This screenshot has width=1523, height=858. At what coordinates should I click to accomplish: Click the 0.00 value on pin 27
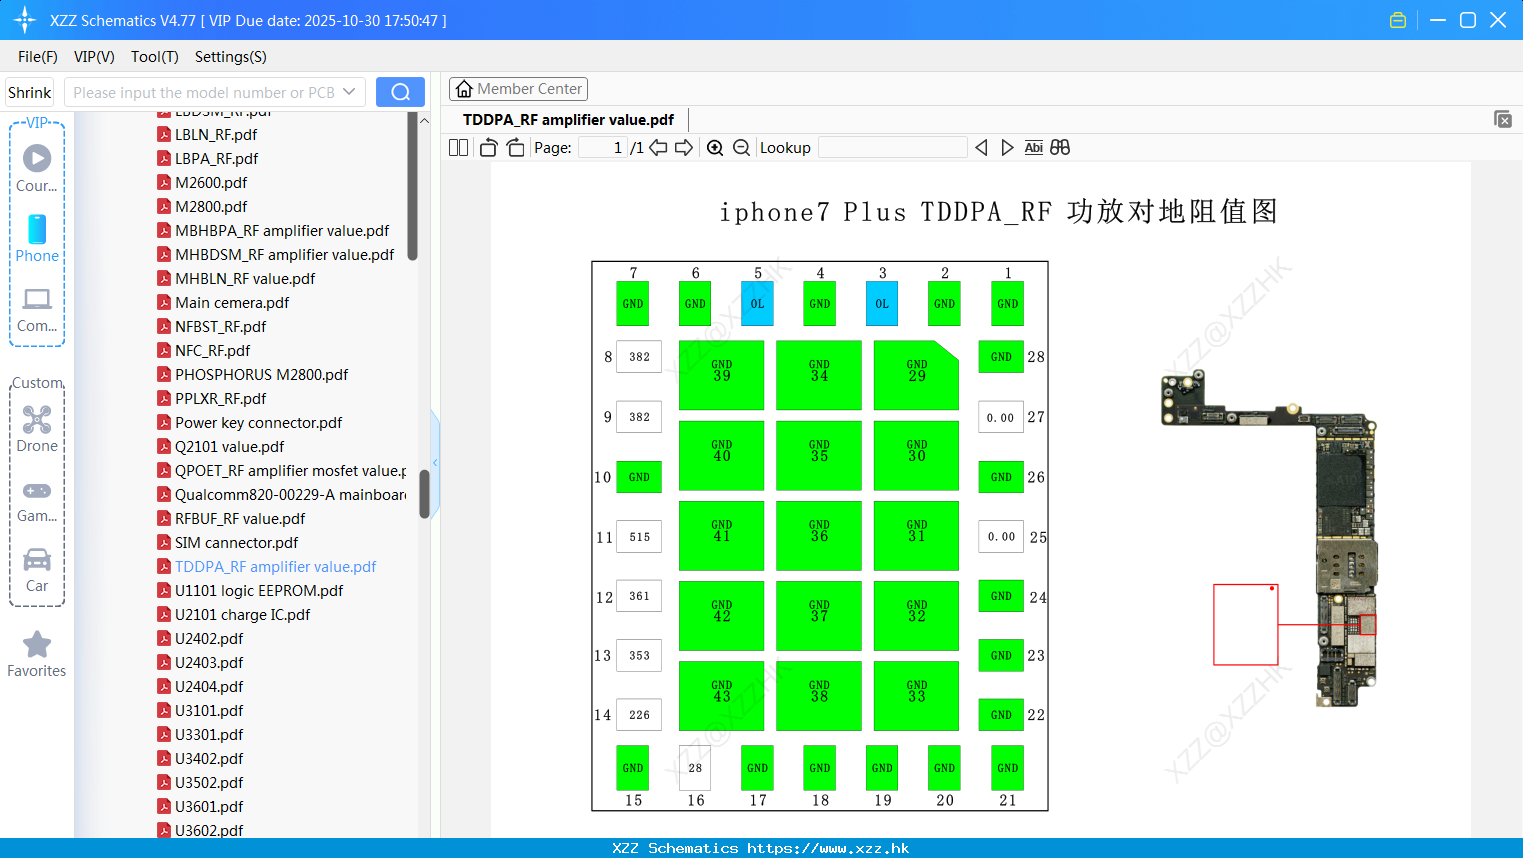click(x=1001, y=417)
